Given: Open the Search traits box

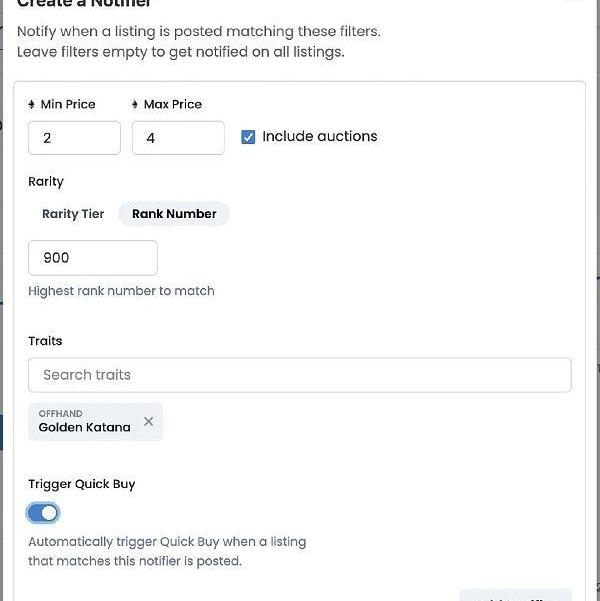Looking at the screenshot, I should (300, 375).
